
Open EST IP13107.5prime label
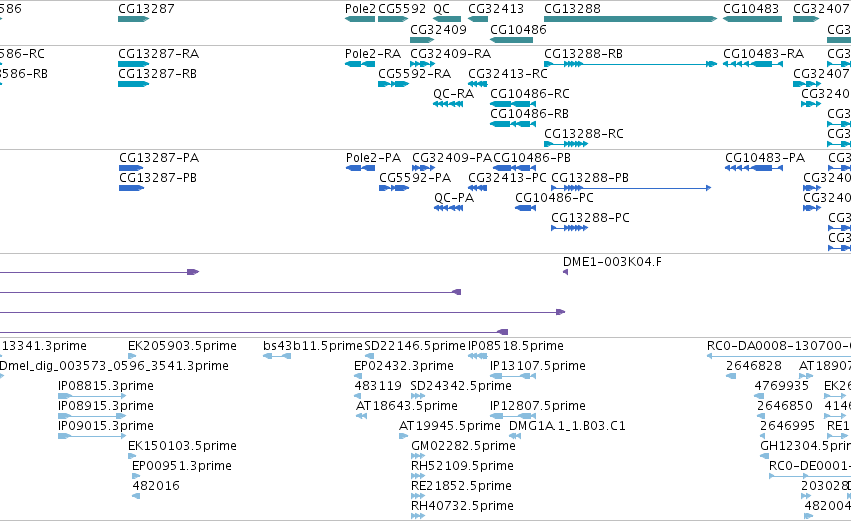click(x=538, y=366)
